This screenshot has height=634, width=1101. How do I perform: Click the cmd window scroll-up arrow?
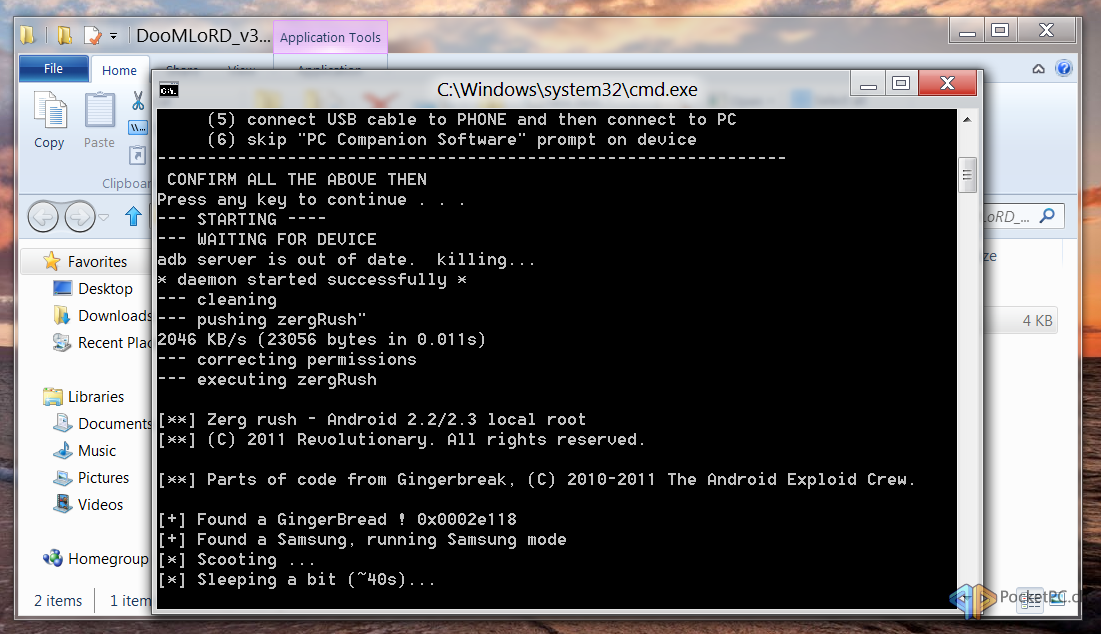coord(967,118)
